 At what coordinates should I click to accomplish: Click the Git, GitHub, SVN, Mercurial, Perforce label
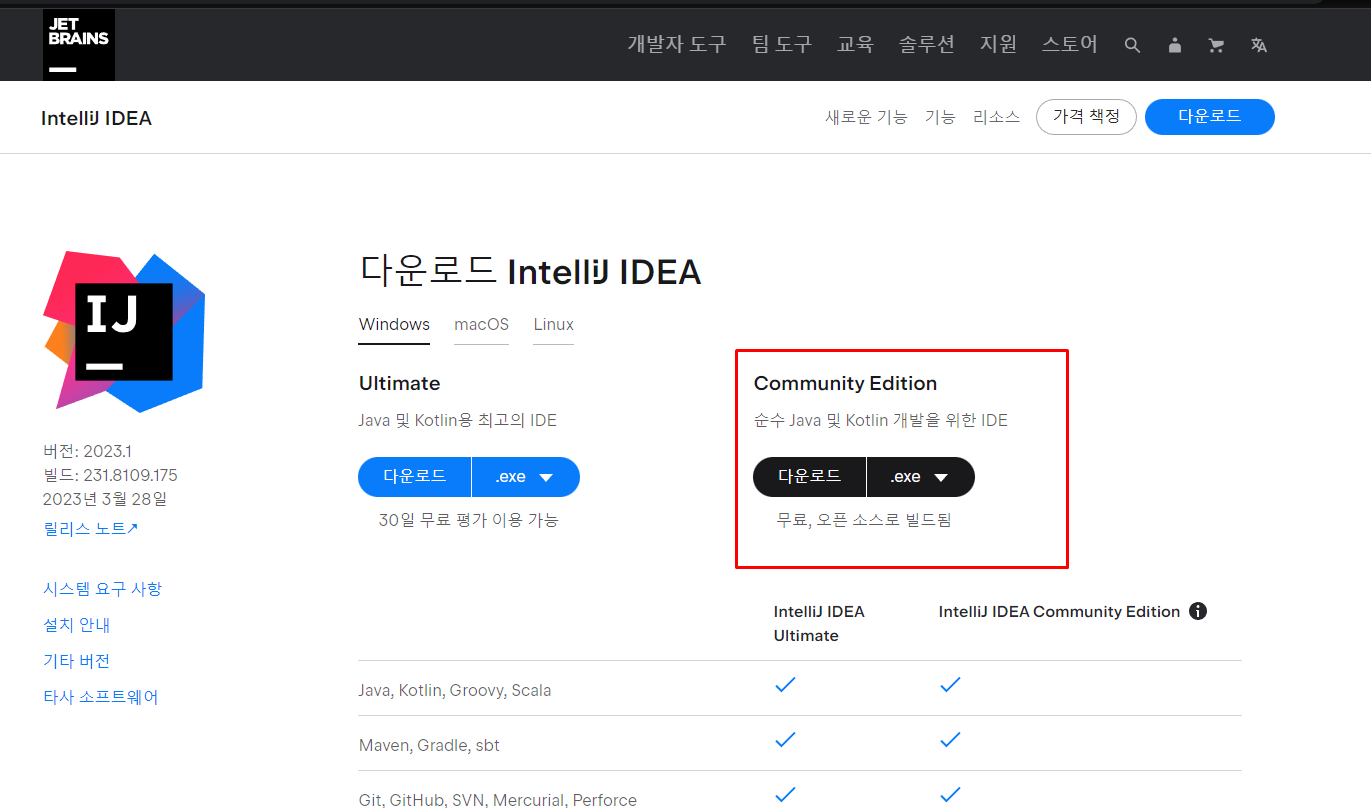coord(498,799)
